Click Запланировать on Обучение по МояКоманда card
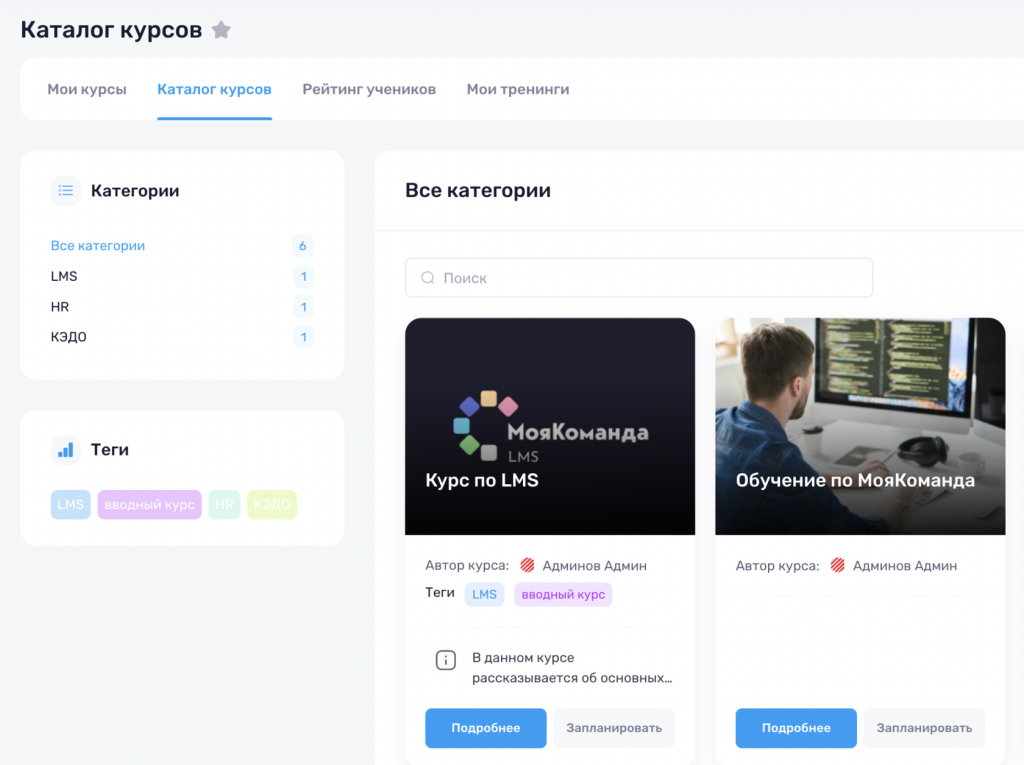The height and width of the screenshot is (765, 1024). (924, 728)
